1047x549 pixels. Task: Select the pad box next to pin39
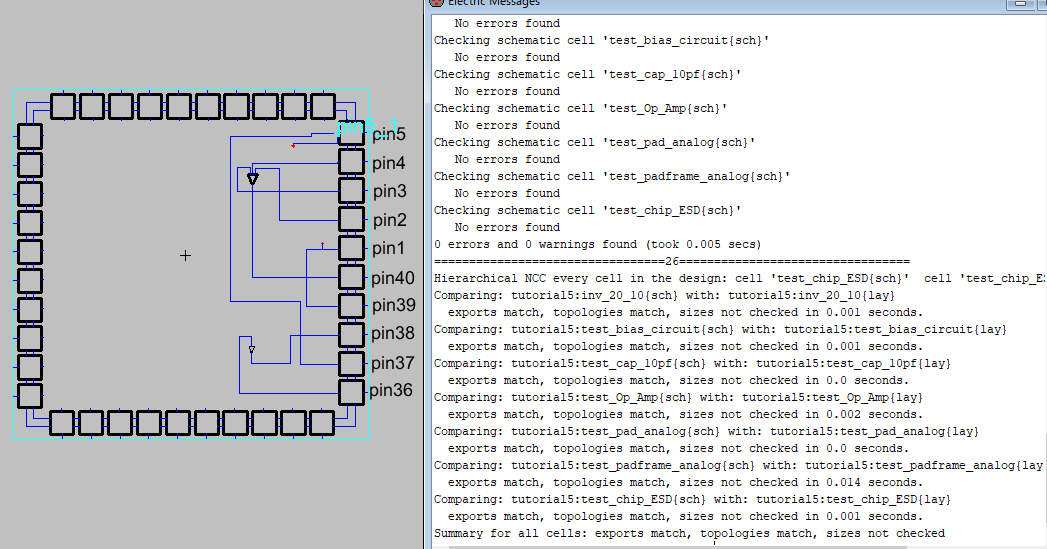[351, 306]
